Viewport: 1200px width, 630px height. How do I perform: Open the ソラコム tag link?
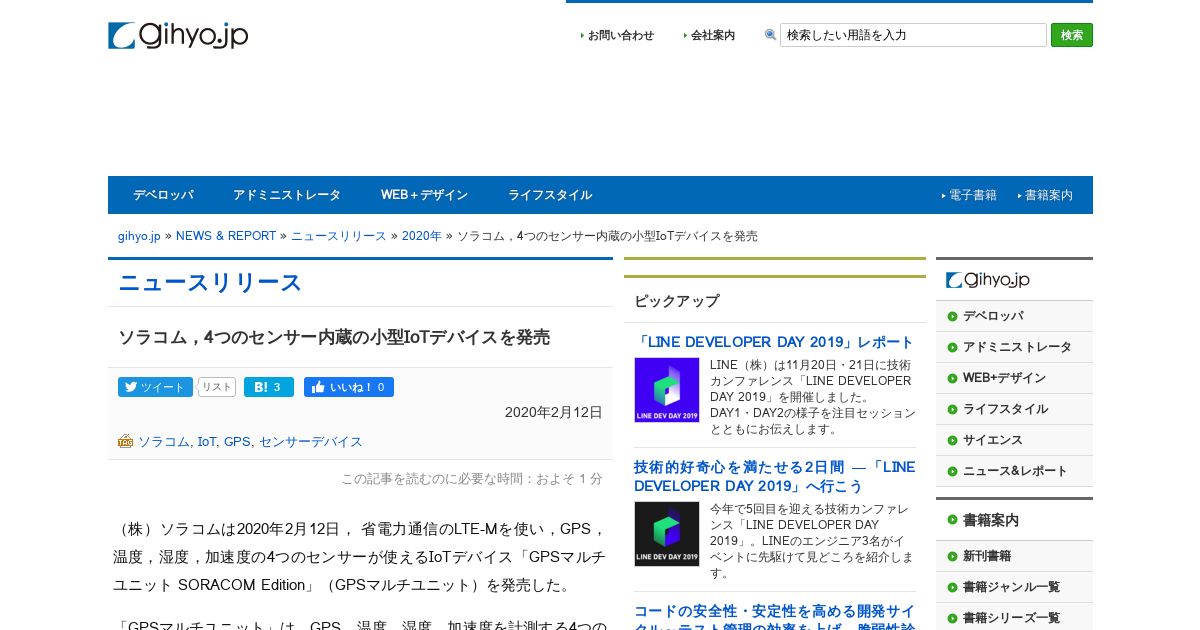[x=164, y=441]
